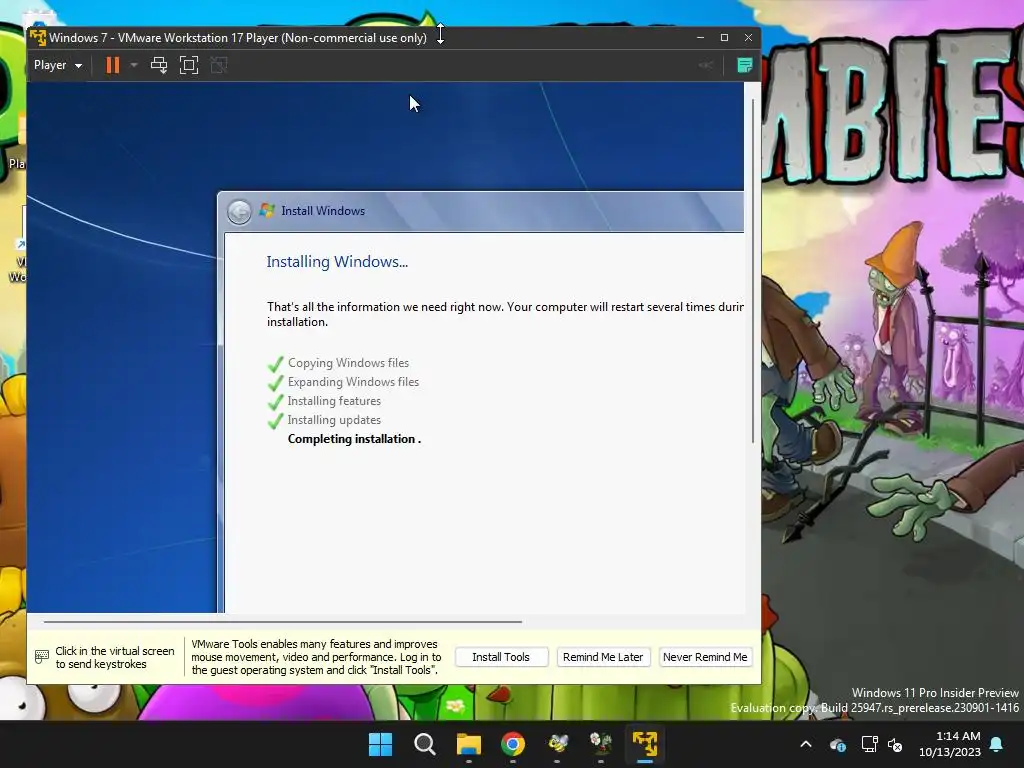Click the 'Completing installation' text

coord(354,439)
